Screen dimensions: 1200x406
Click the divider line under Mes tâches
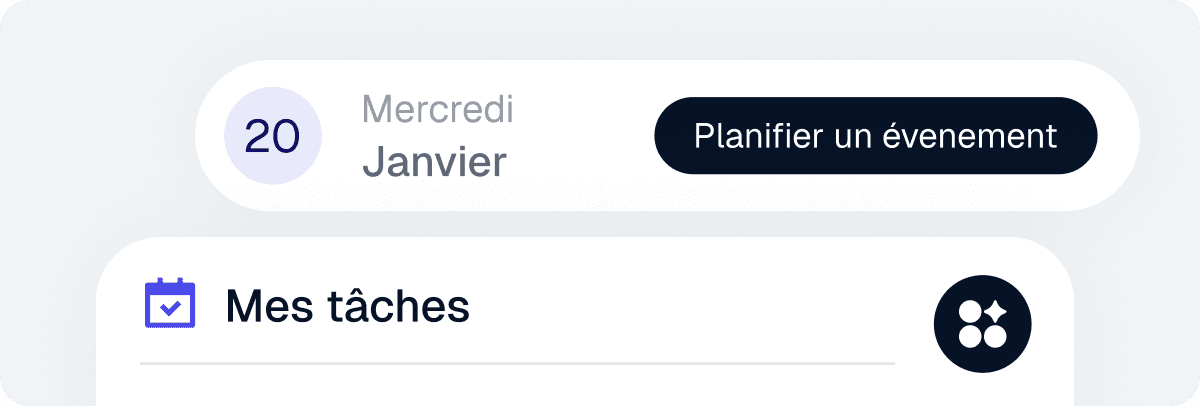(x=517, y=363)
